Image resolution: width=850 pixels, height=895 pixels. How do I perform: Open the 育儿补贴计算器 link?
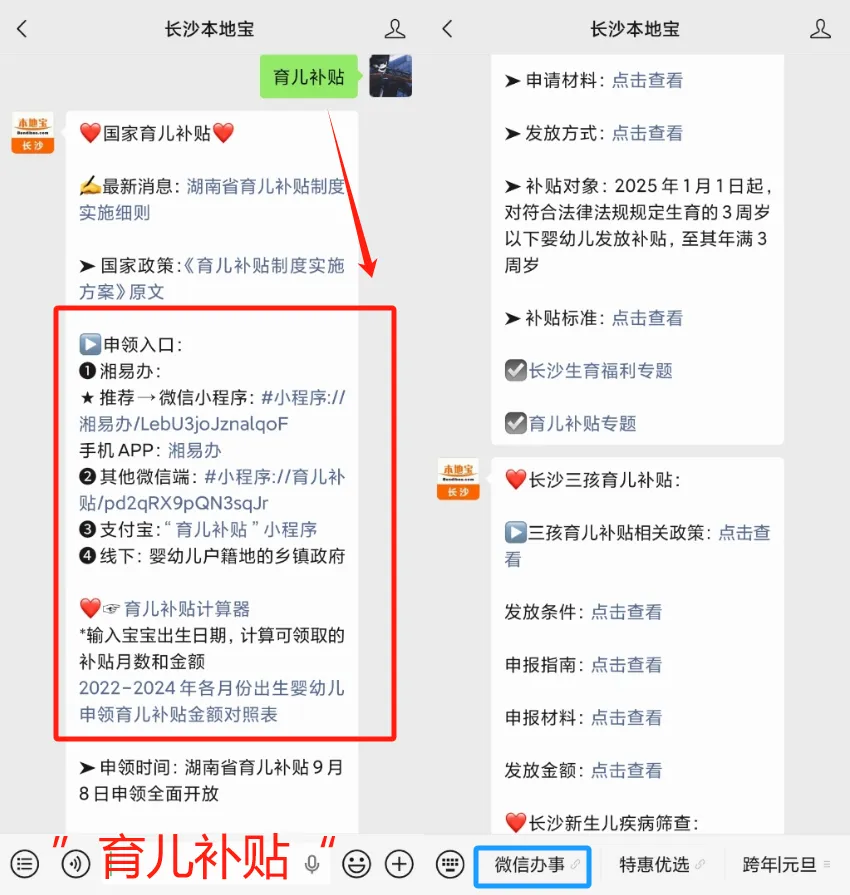click(x=187, y=609)
